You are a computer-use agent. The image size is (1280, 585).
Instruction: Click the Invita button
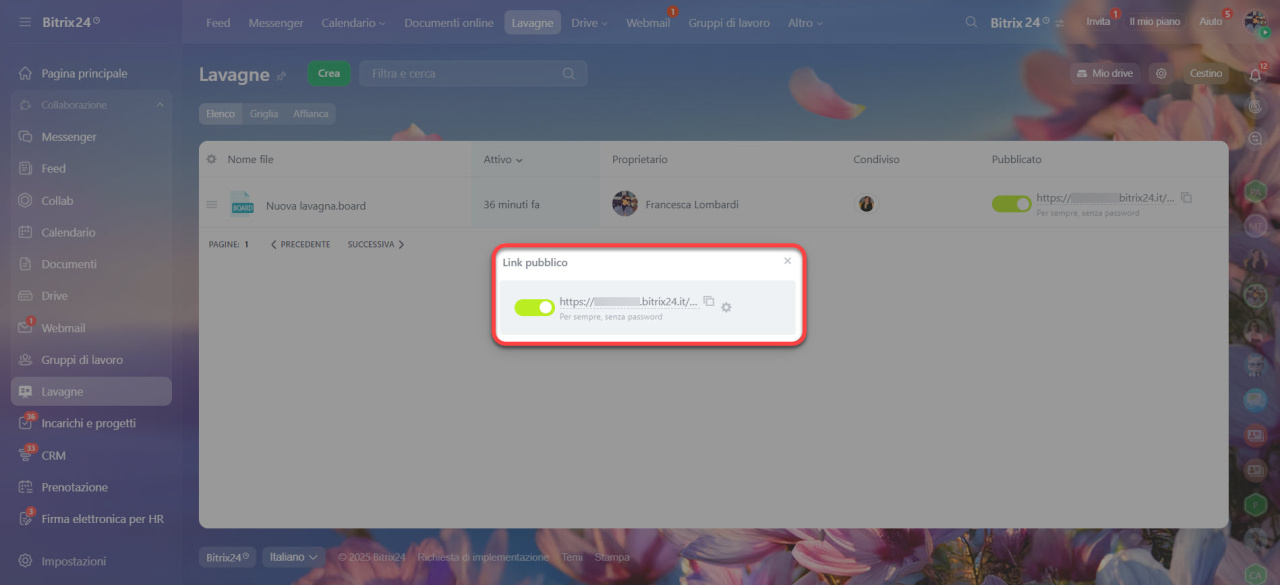tap(1098, 22)
